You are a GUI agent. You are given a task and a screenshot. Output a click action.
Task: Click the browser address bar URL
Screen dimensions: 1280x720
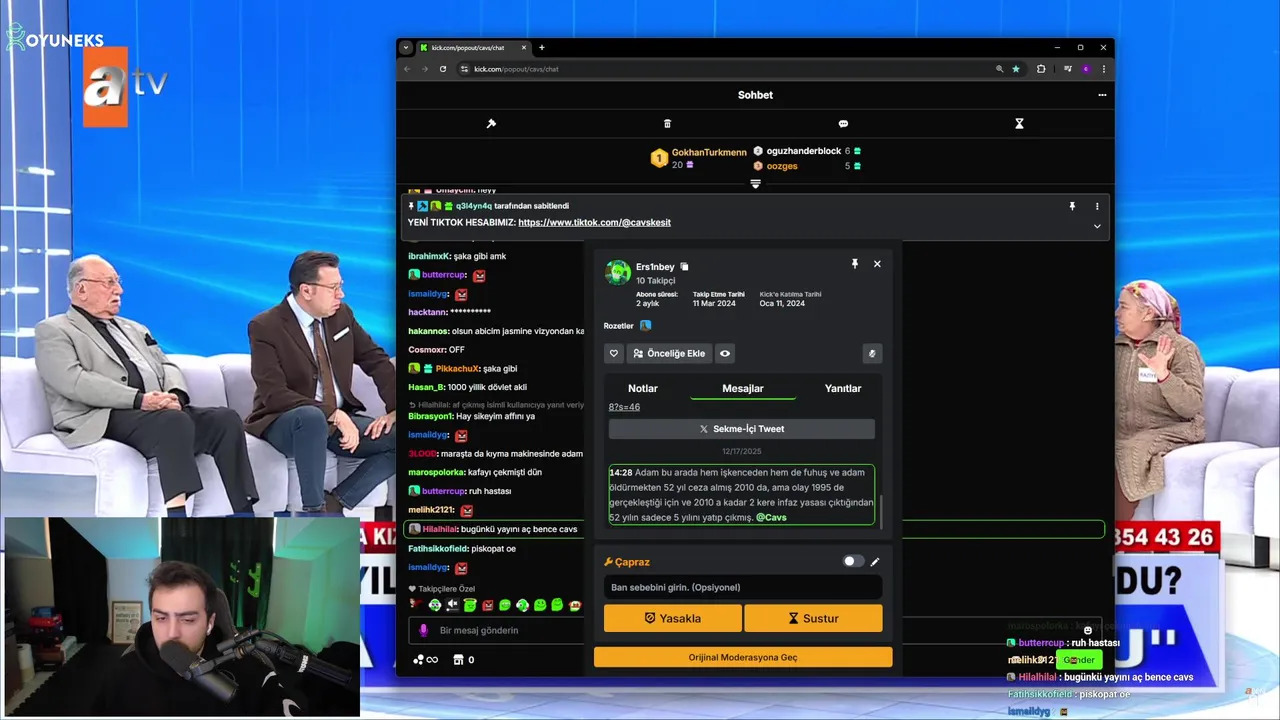pos(516,69)
